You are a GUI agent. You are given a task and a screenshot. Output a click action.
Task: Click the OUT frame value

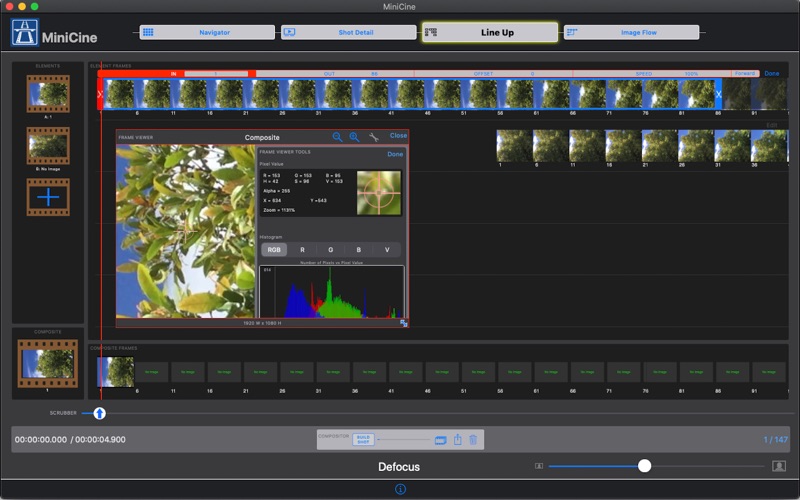point(374,74)
